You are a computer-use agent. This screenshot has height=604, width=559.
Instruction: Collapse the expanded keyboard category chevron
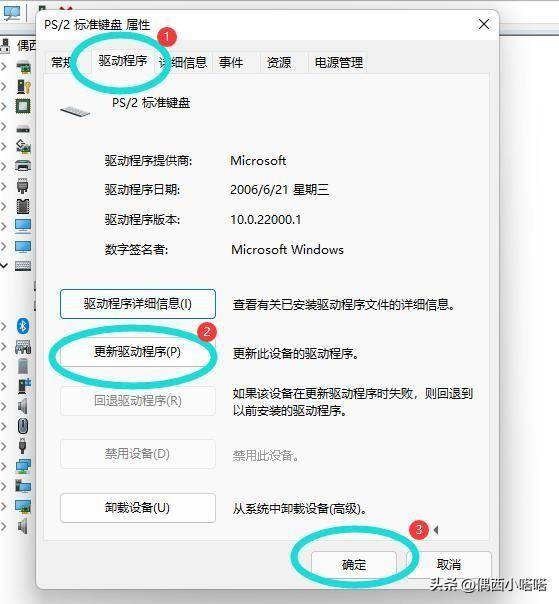pos(4,266)
